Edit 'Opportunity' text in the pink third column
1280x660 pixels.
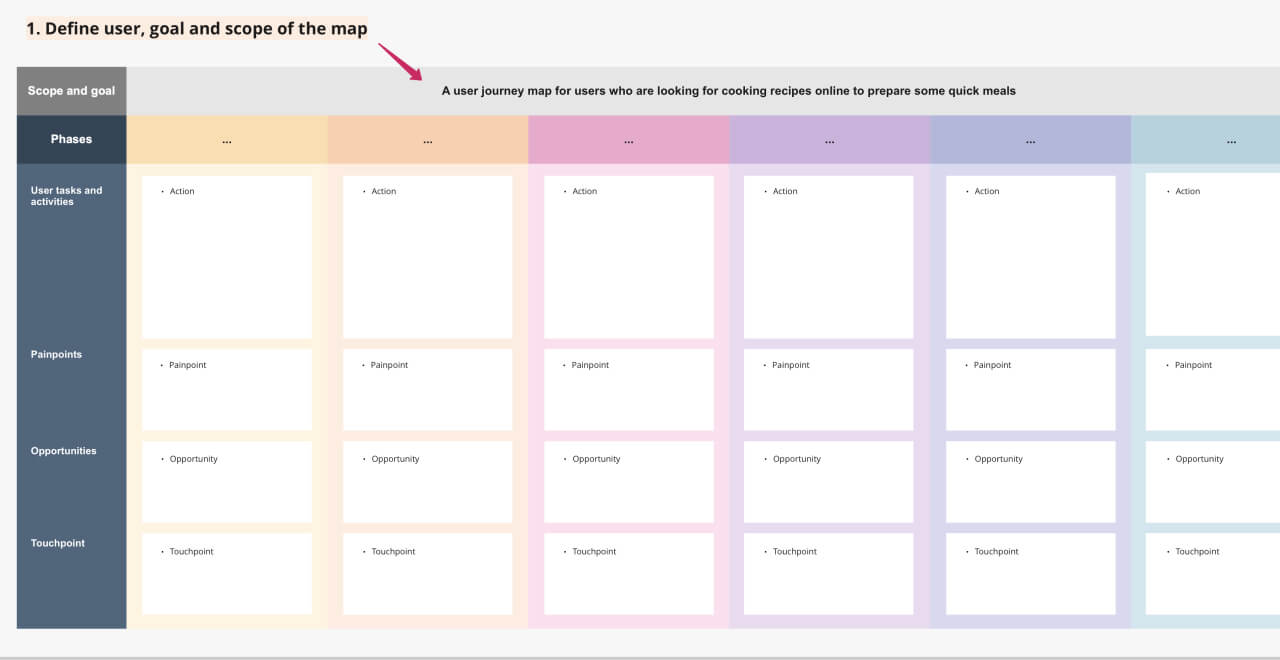pyautogui.click(x=597, y=459)
